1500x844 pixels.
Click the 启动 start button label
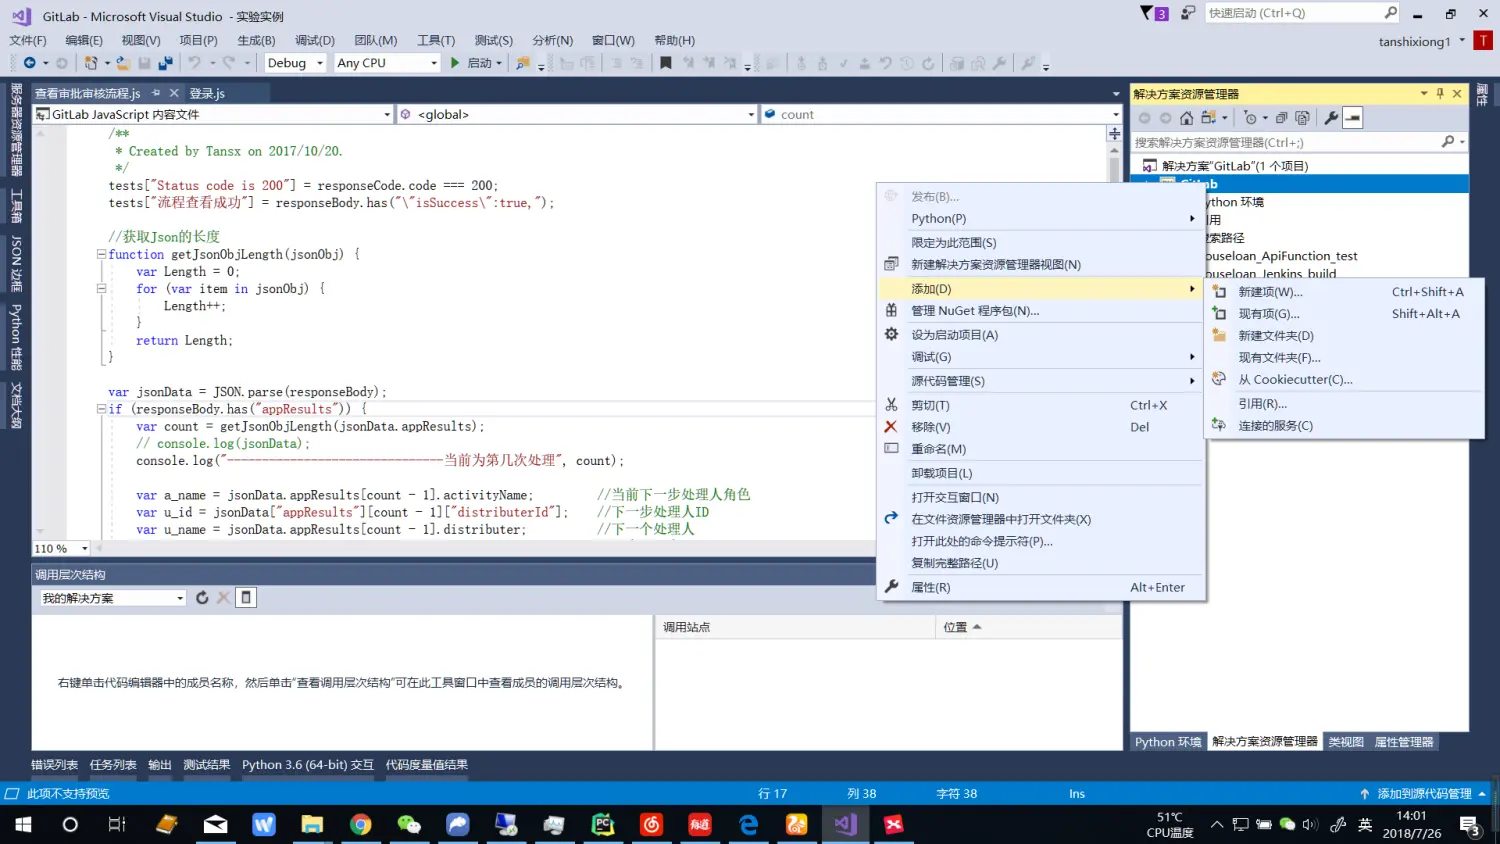point(480,63)
